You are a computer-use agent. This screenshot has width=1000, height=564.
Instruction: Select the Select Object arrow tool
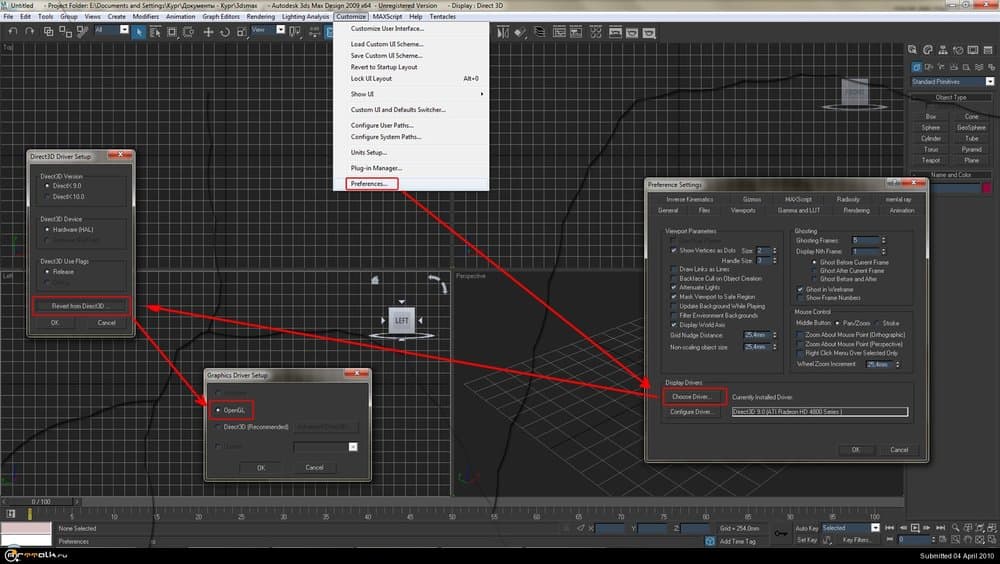140,31
